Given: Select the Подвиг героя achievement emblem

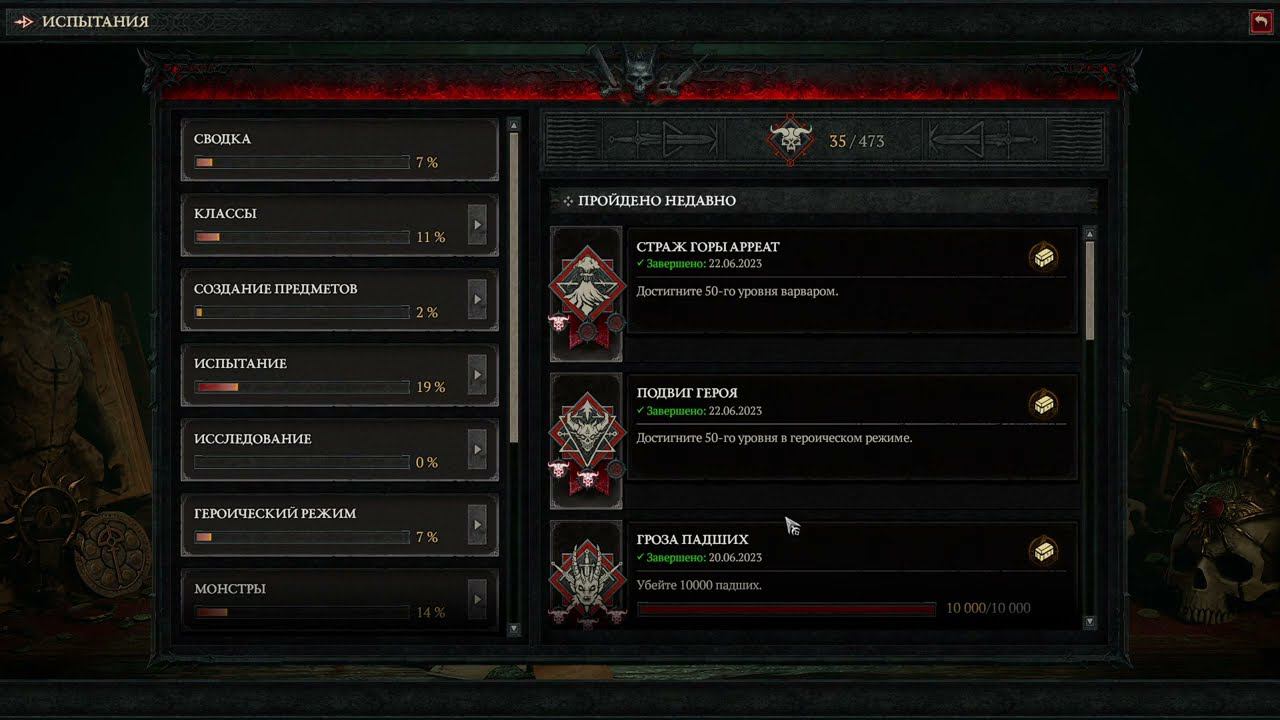Looking at the screenshot, I should click(586, 441).
